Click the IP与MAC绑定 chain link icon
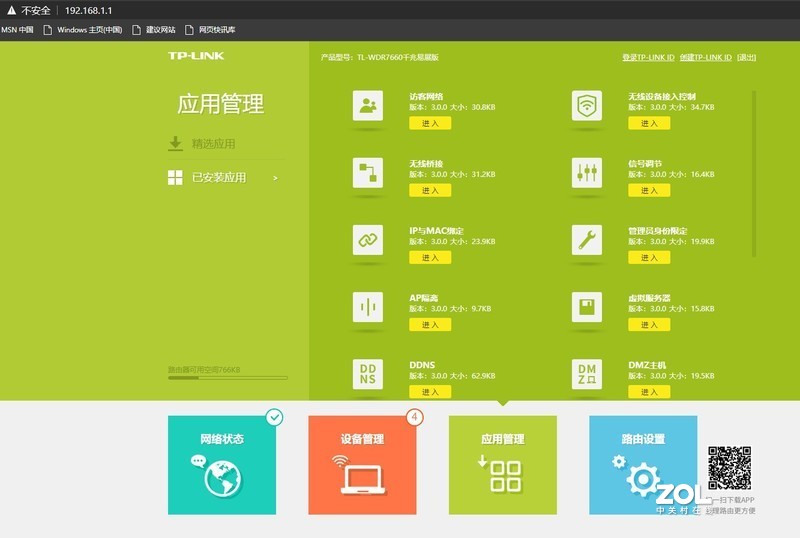Viewport: 800px width, 538px height. 367,240
